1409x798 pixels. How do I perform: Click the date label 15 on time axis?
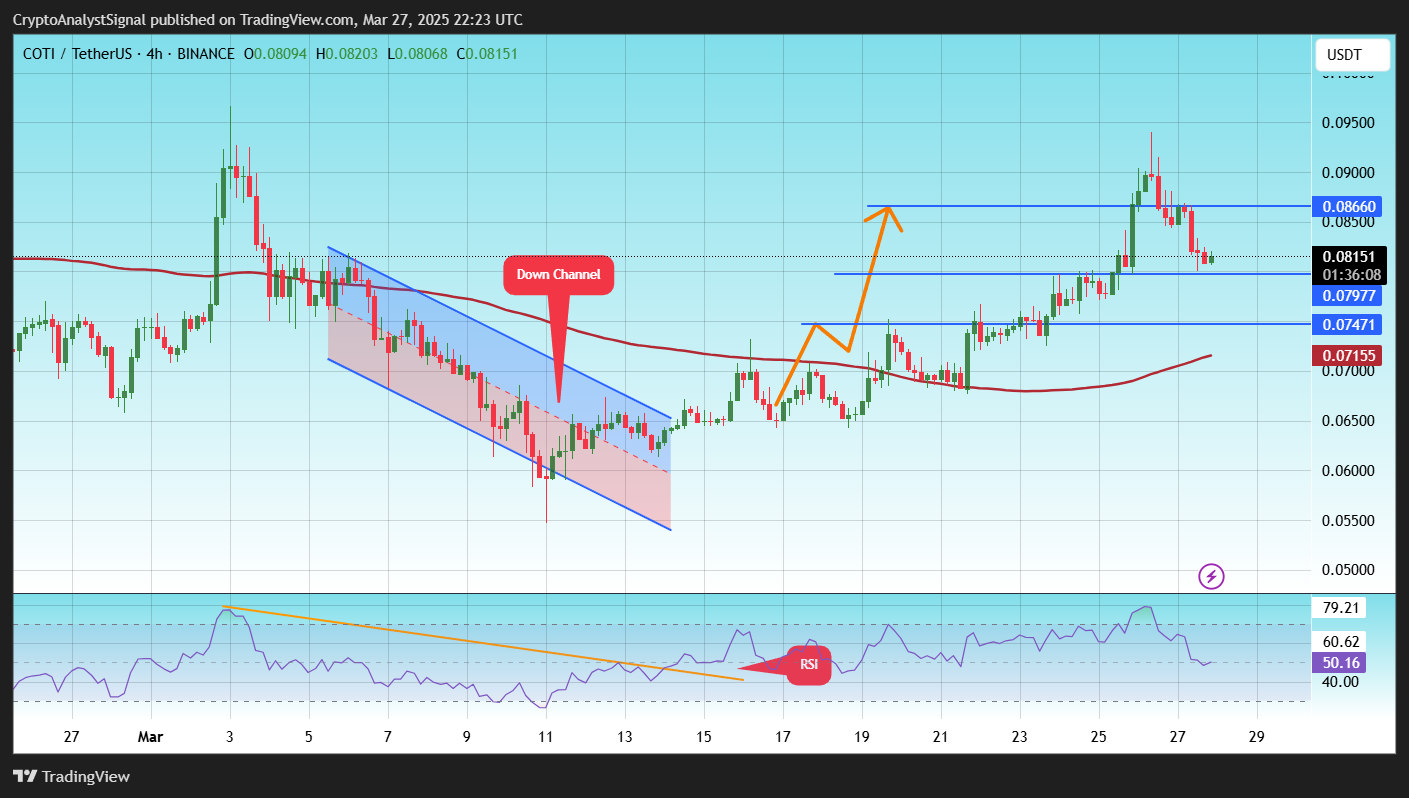704,736
